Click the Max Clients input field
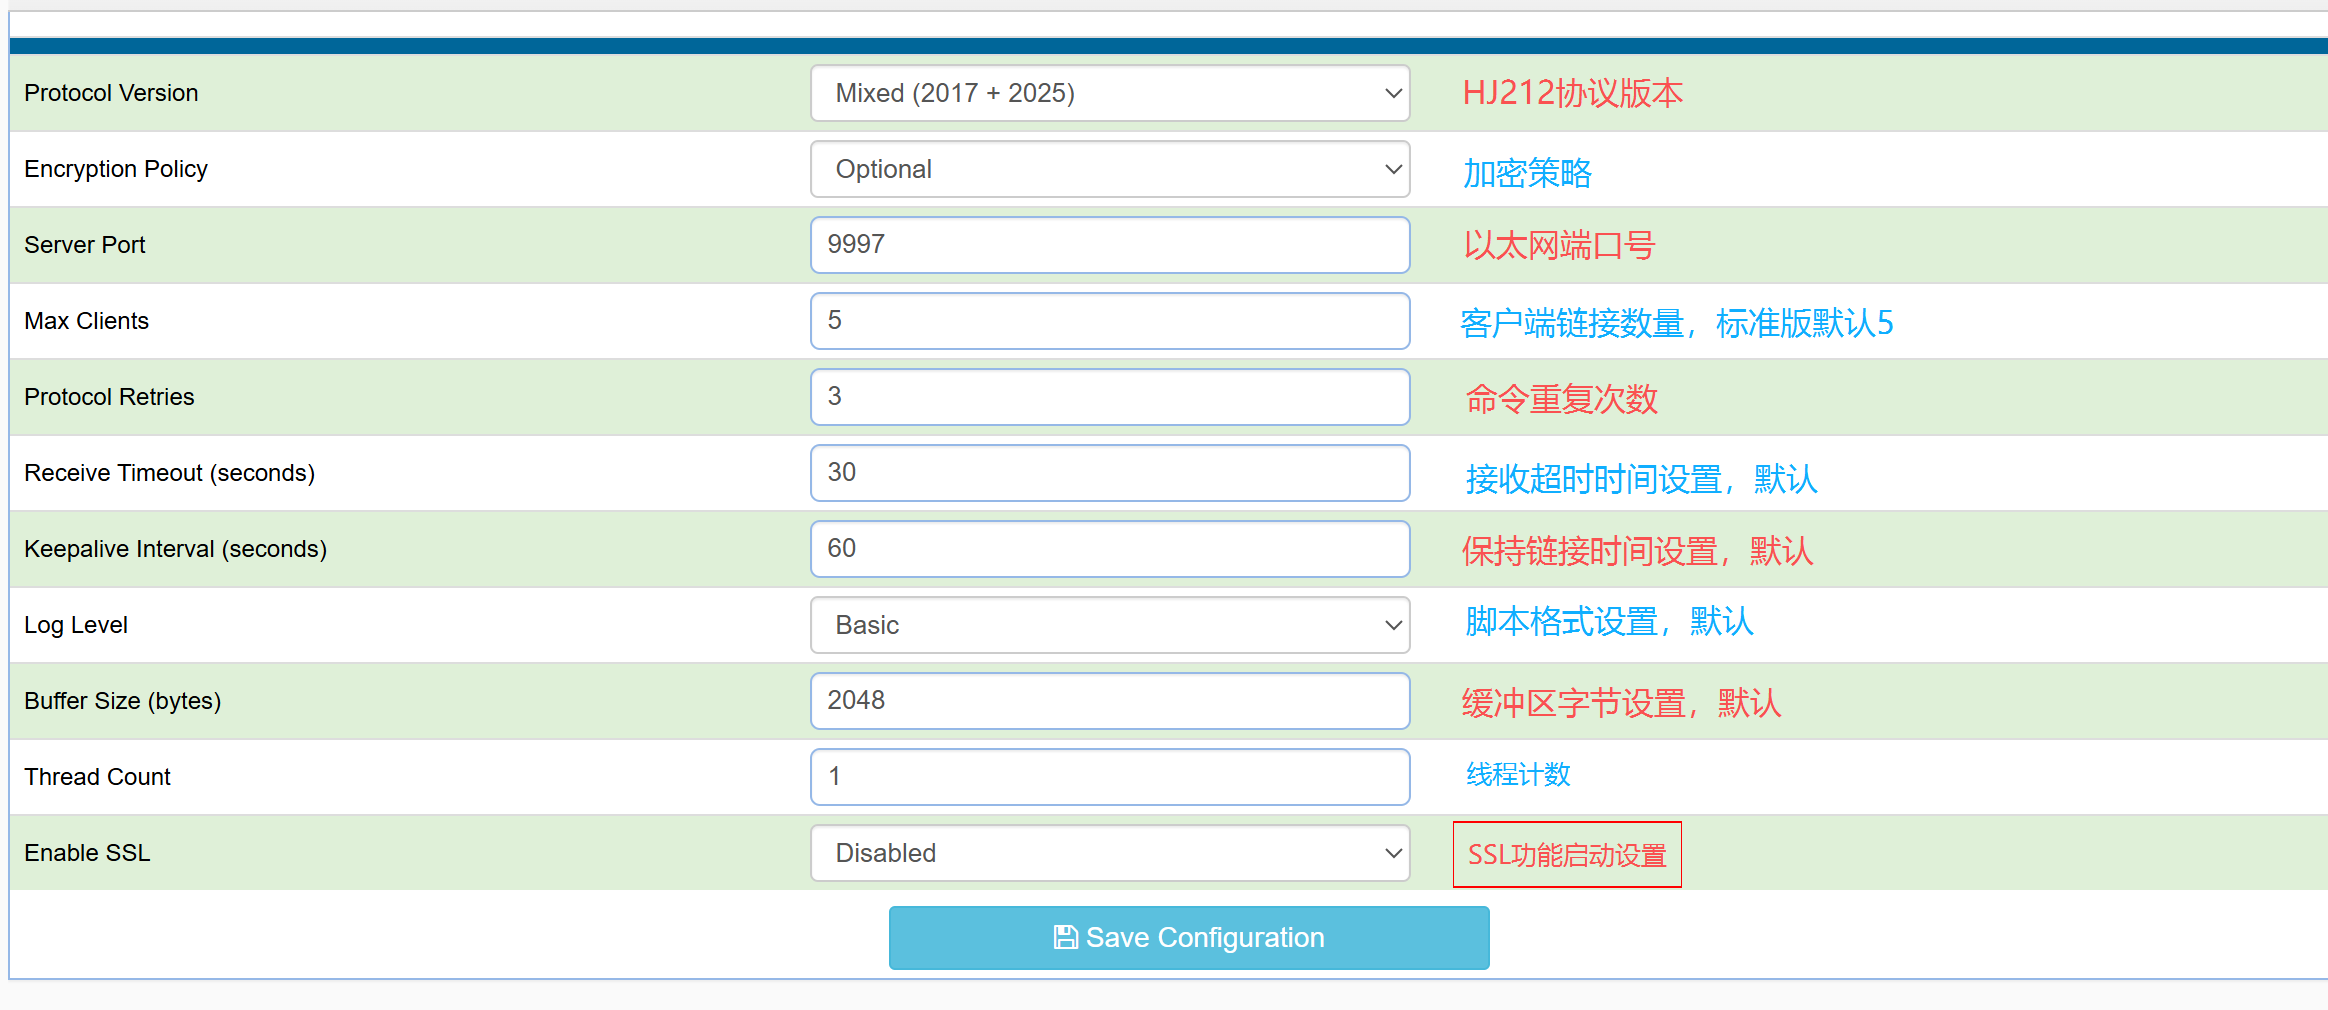The height and width of the screenshot is (1010, 2328). tap(1110, 321)
